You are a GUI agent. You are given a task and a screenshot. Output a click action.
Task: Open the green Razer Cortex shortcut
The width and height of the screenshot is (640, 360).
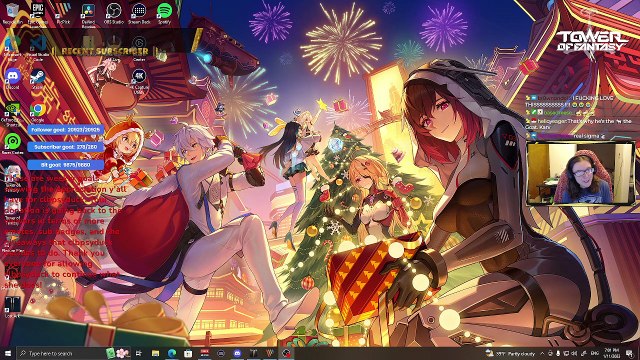click(13, 144)
